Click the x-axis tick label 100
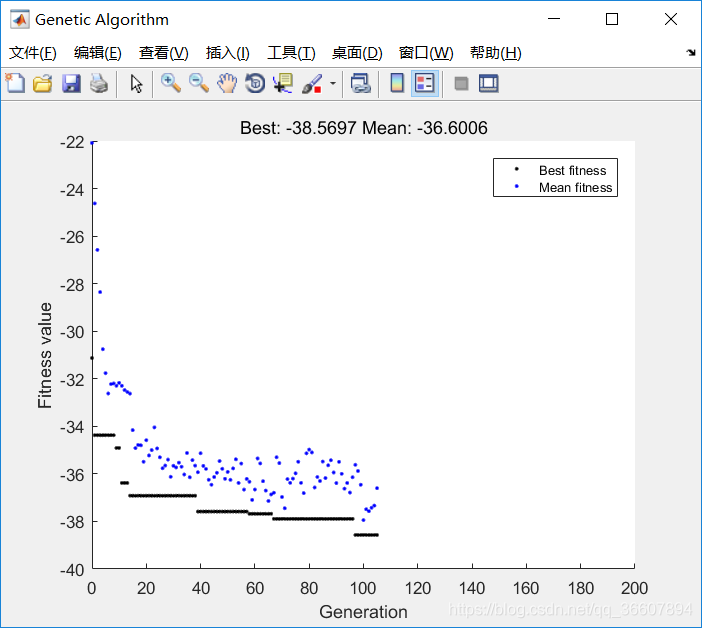 363,588
